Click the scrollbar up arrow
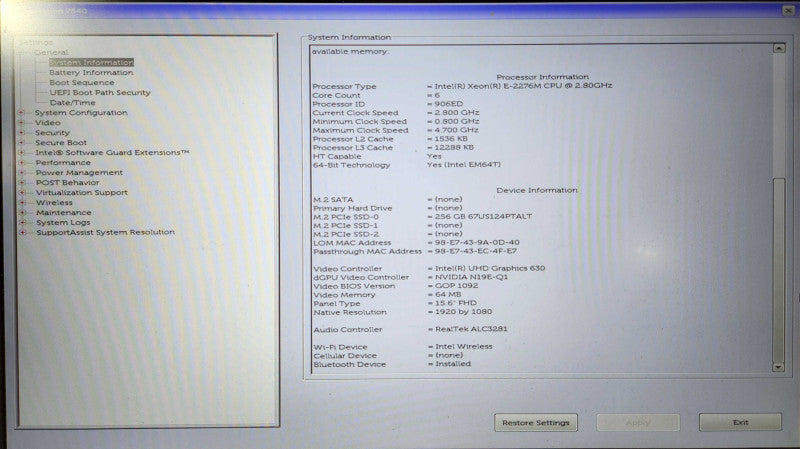The width and height of the screenshot is (800, 449). (779, 48)
